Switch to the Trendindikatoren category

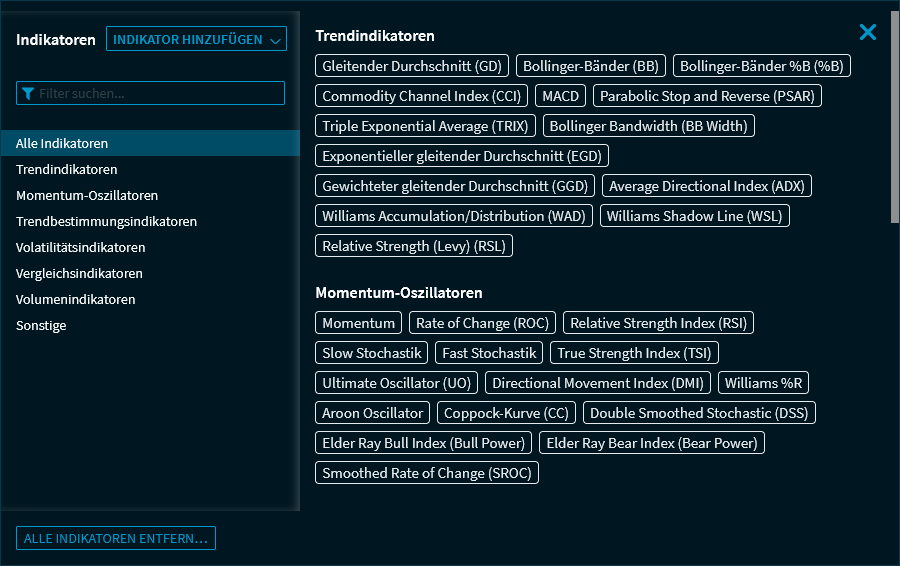[66, 169]
